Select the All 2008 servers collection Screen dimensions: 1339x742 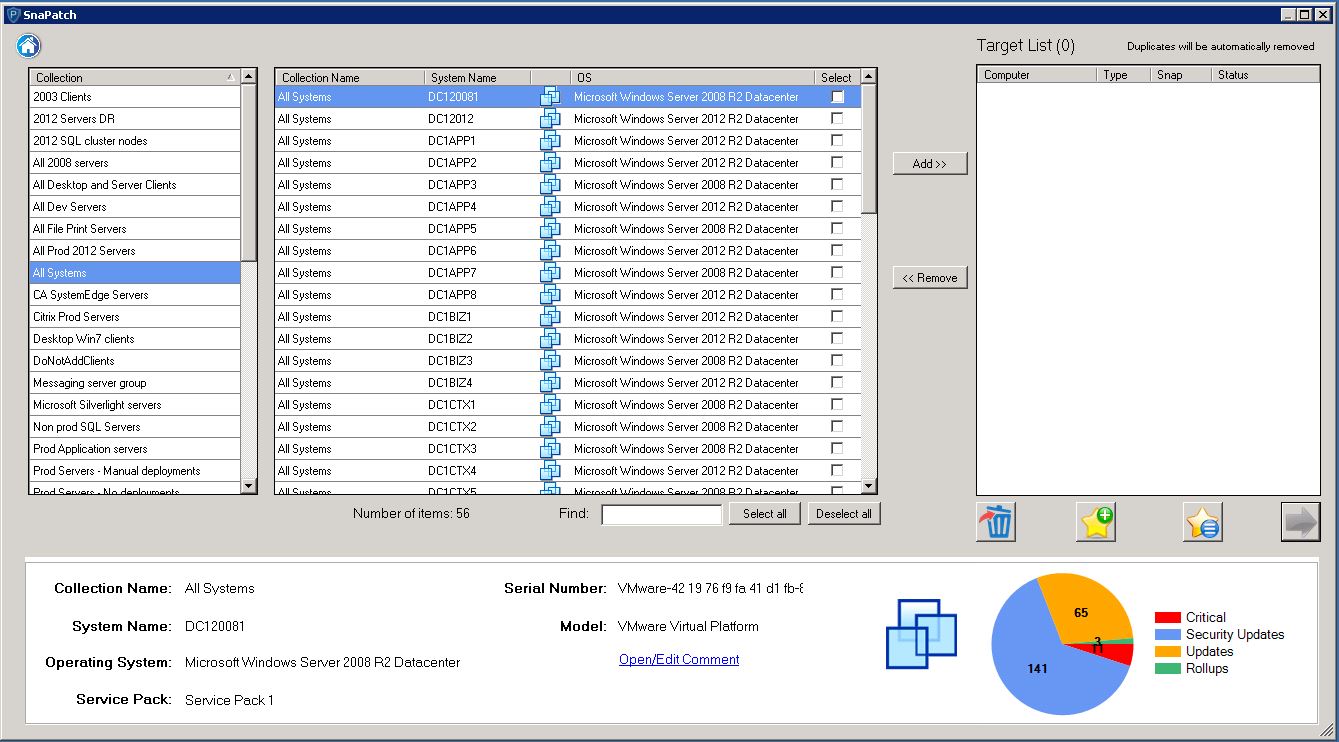click(x=135, y=163)
